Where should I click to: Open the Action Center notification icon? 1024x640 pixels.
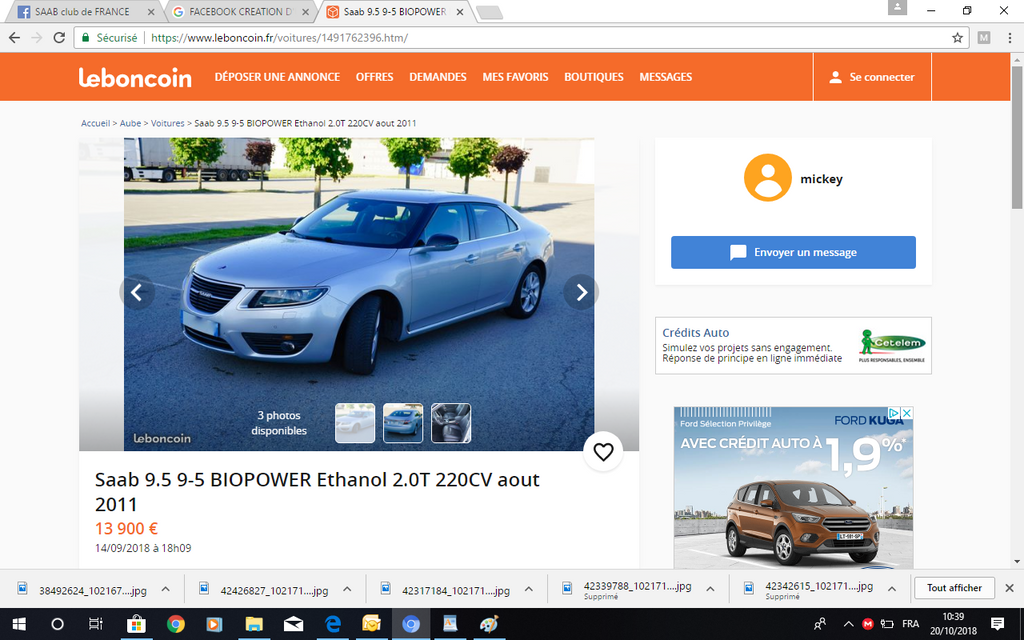[997, 624]
